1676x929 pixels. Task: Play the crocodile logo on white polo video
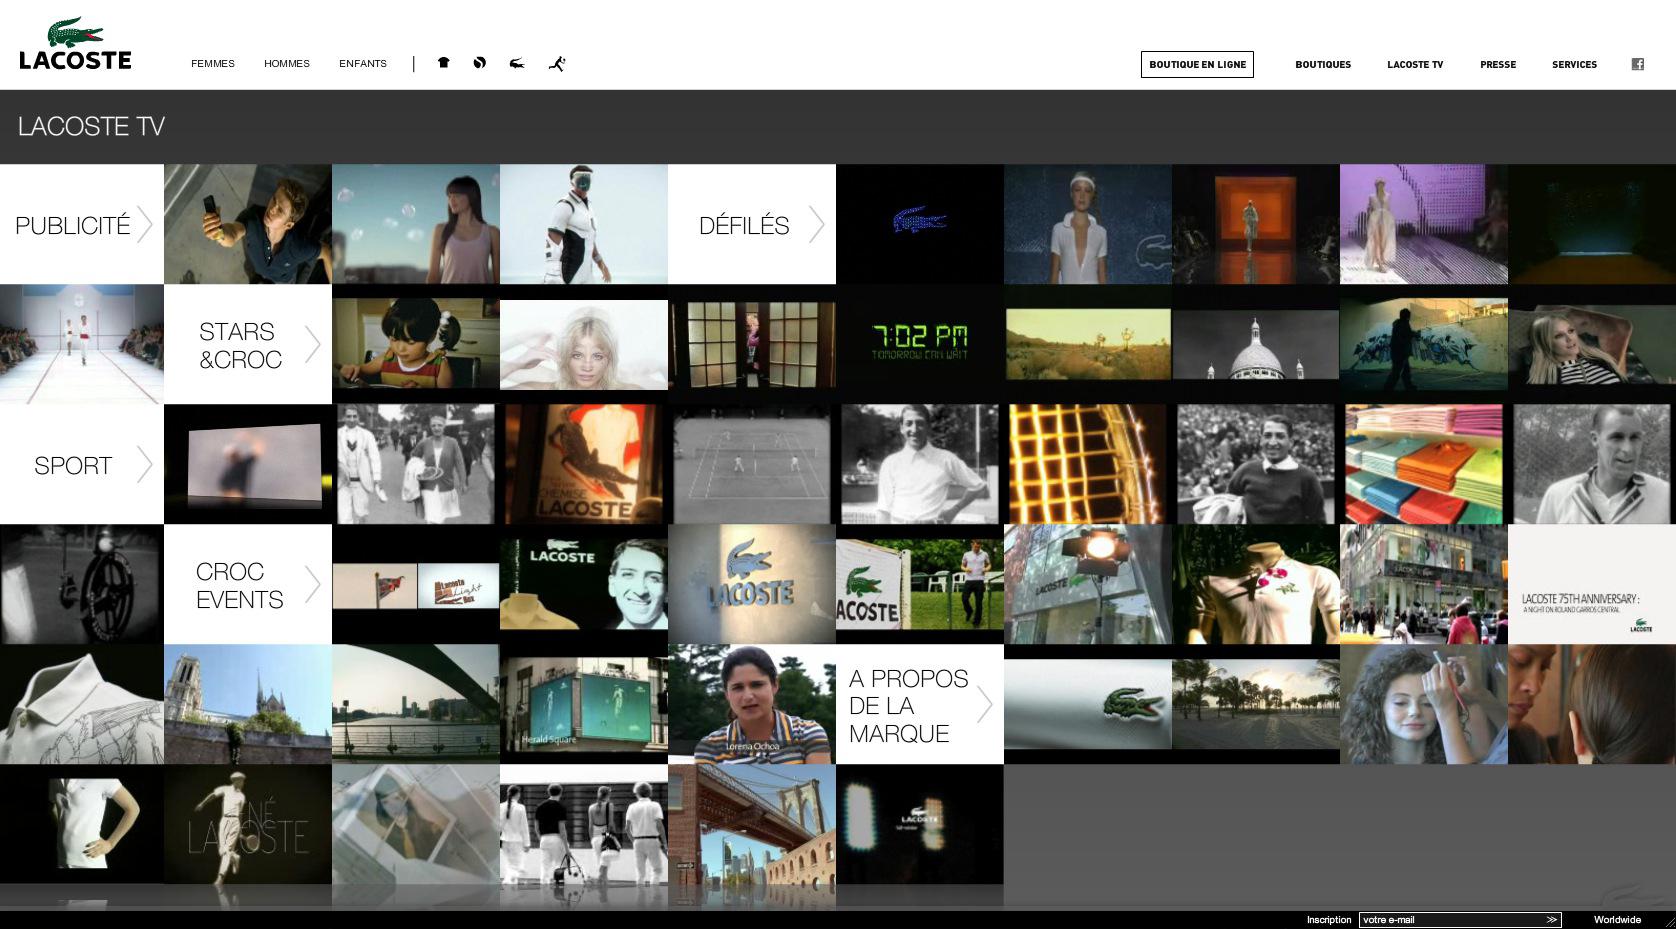pyautogui.click(x=1088, y=704)
